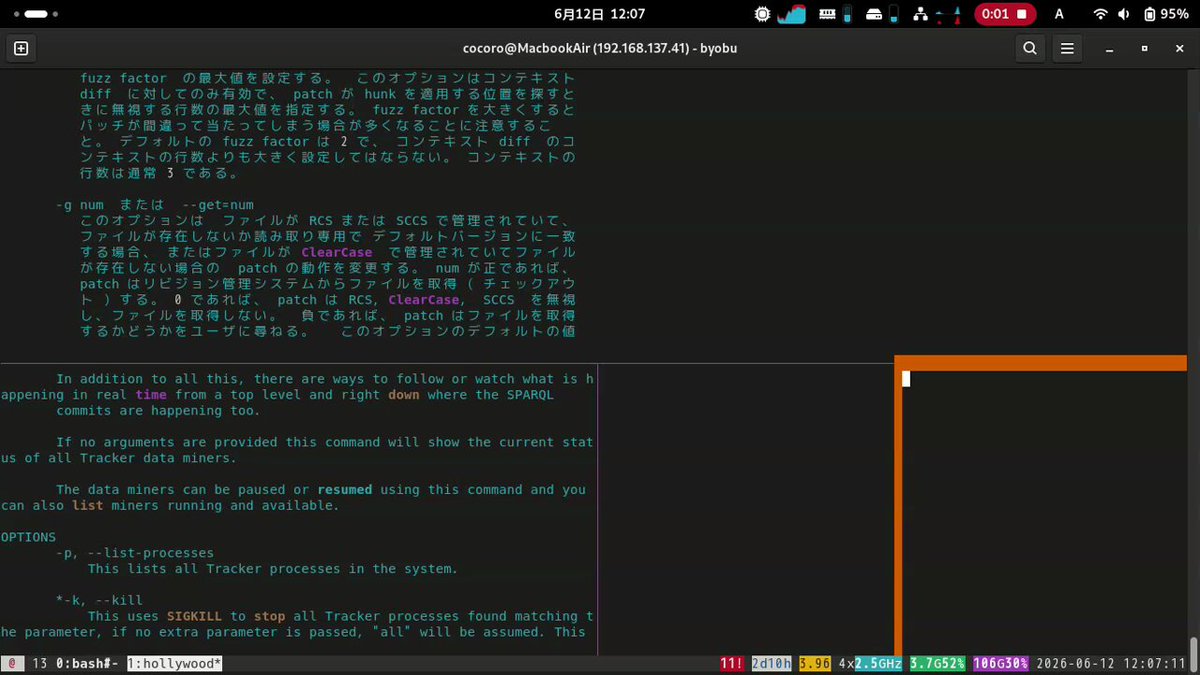Click the red 11! updates indicator in the status bar
The height and width of the screenshot is (675, 1200).
(732, 663)
